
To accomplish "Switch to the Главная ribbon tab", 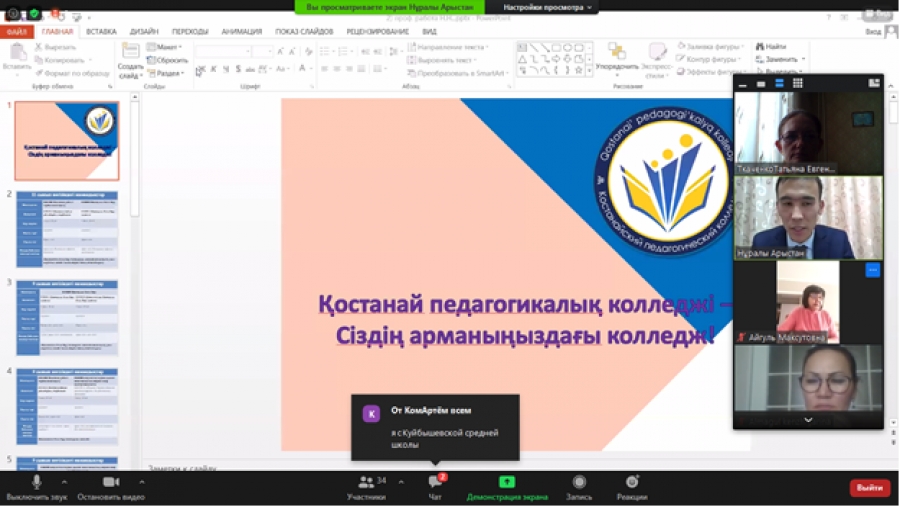I will 57,32.
